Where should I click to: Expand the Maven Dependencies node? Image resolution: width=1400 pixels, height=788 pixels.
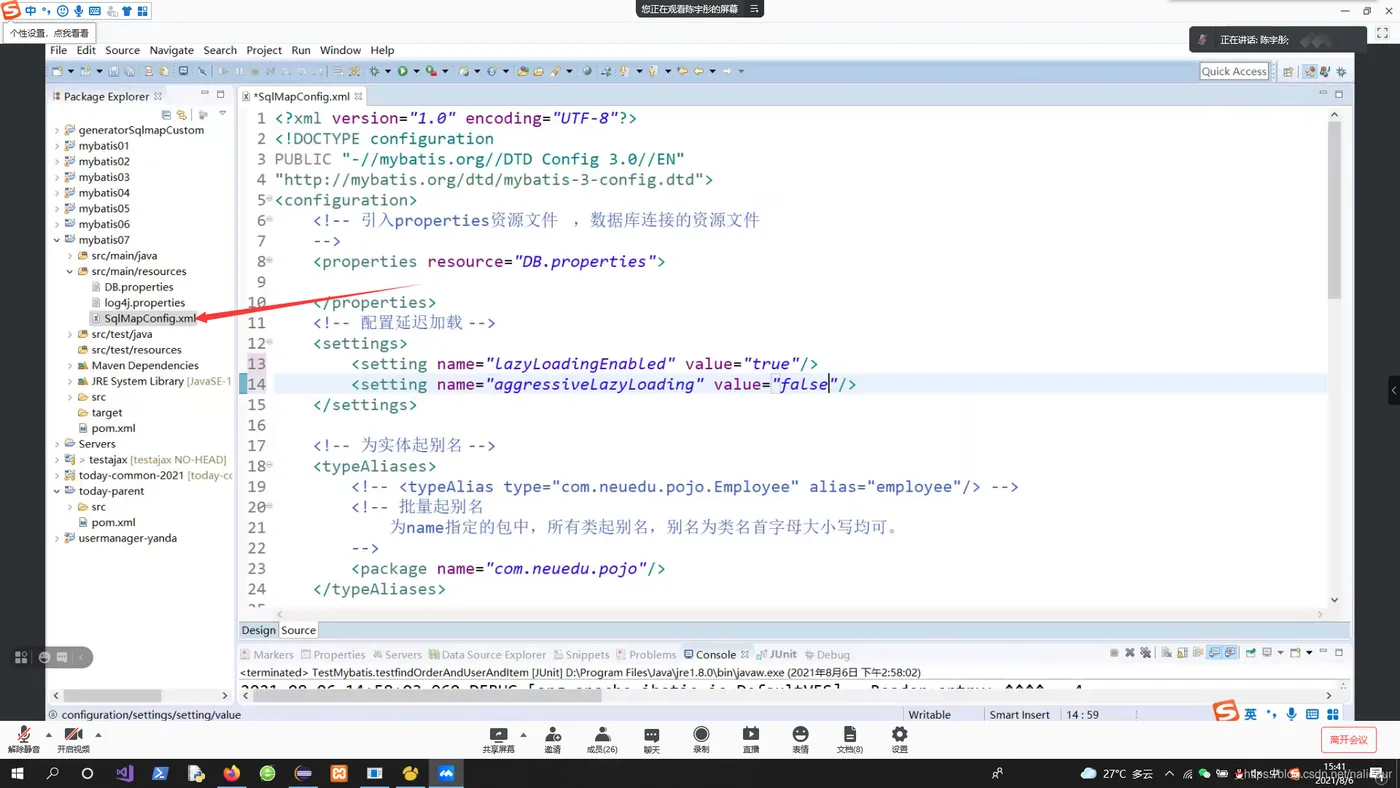point(70,366)
